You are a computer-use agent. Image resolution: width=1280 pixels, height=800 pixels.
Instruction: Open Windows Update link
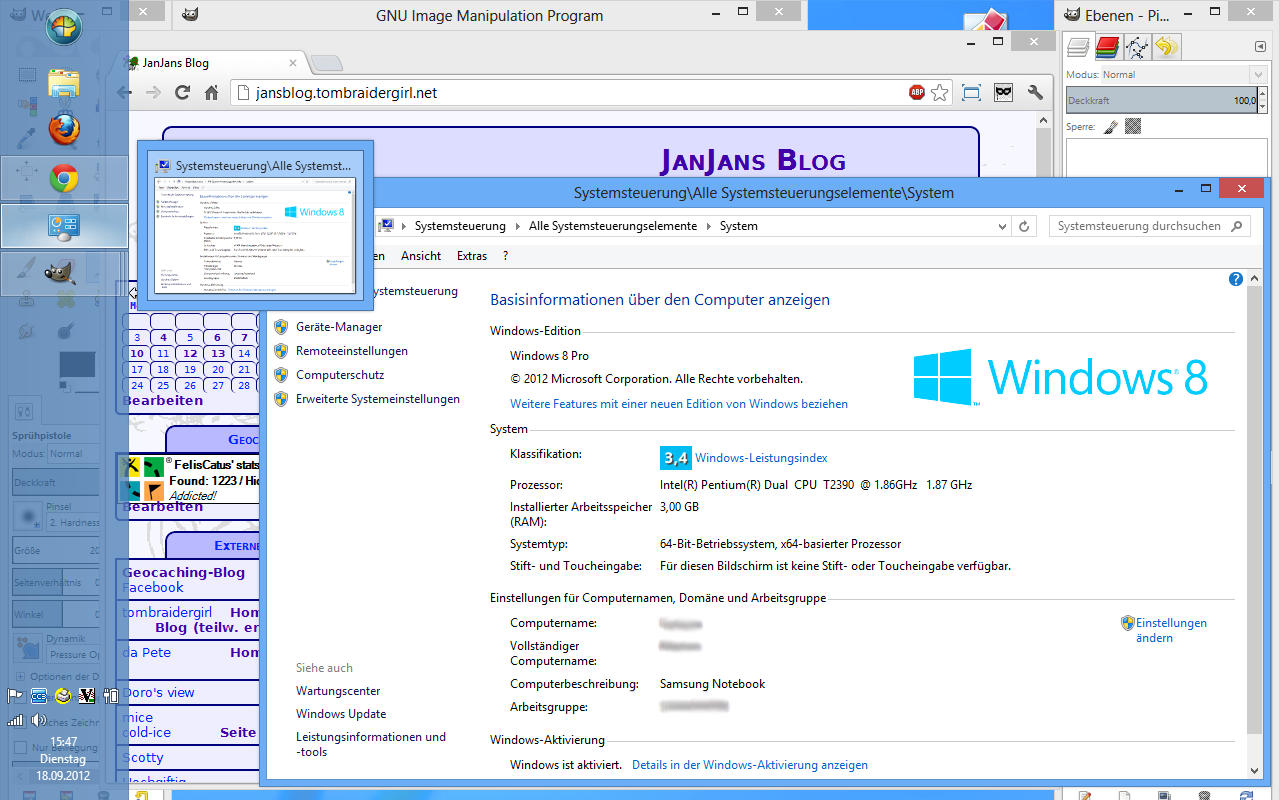(x=341, y=714)
